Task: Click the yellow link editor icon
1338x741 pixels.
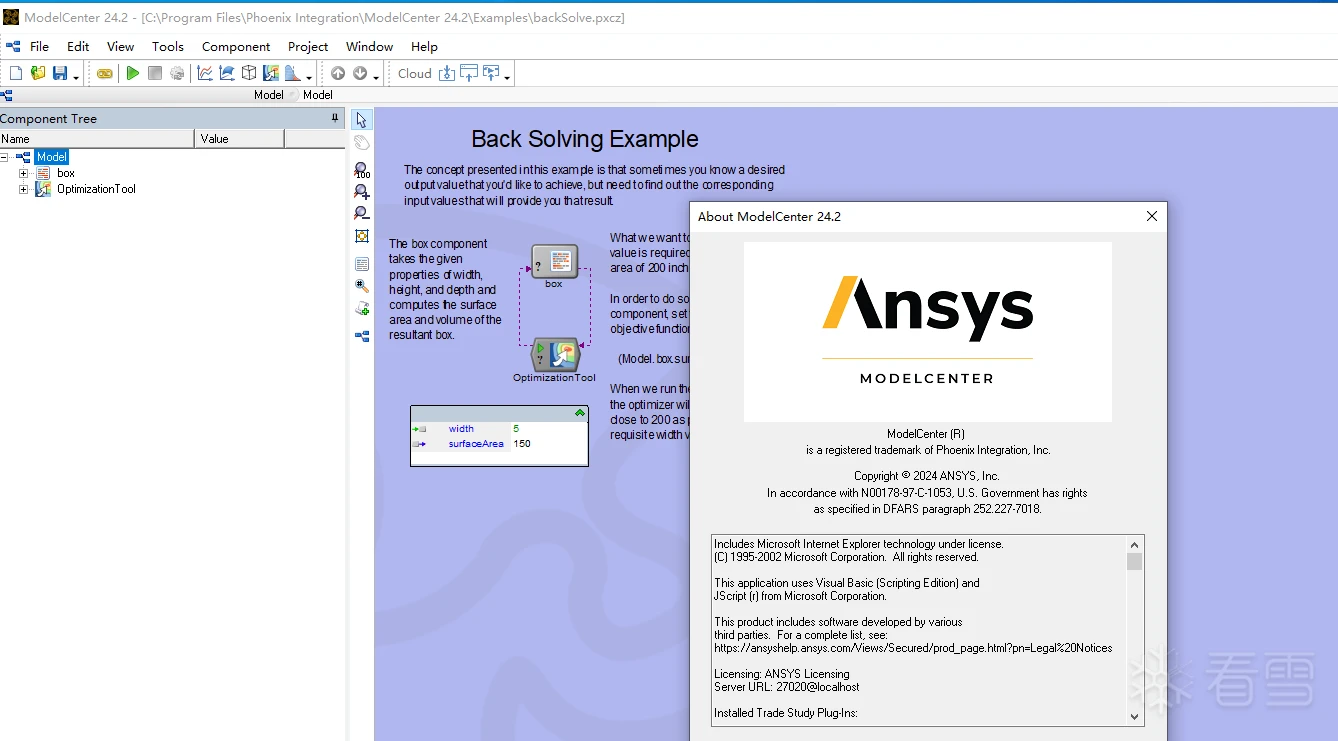Action: (x=105, y=73)
